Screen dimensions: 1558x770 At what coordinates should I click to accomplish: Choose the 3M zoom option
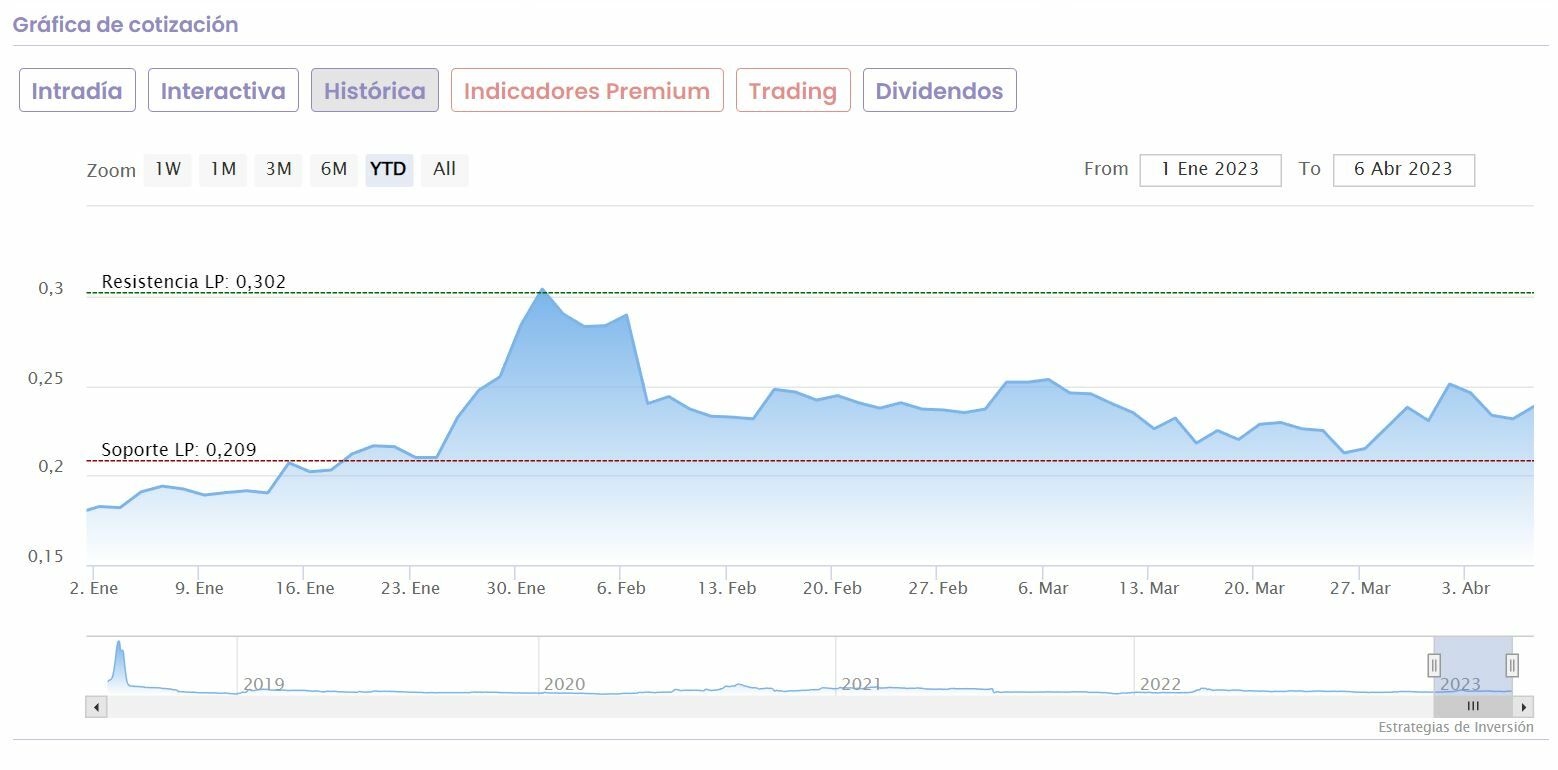pos(278,169)
